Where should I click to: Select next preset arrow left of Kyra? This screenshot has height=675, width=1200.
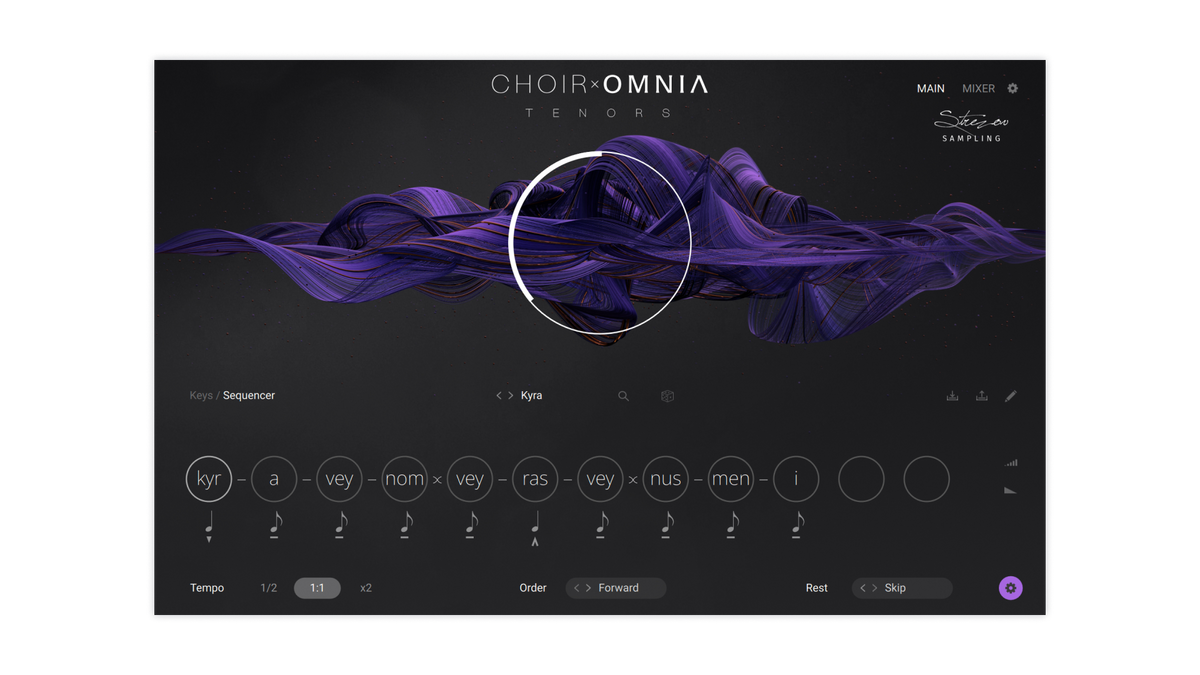511,396
